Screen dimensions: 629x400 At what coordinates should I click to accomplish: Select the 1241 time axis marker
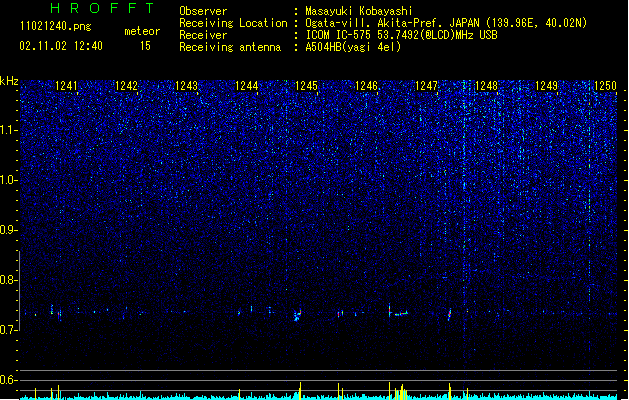(66, 86)
